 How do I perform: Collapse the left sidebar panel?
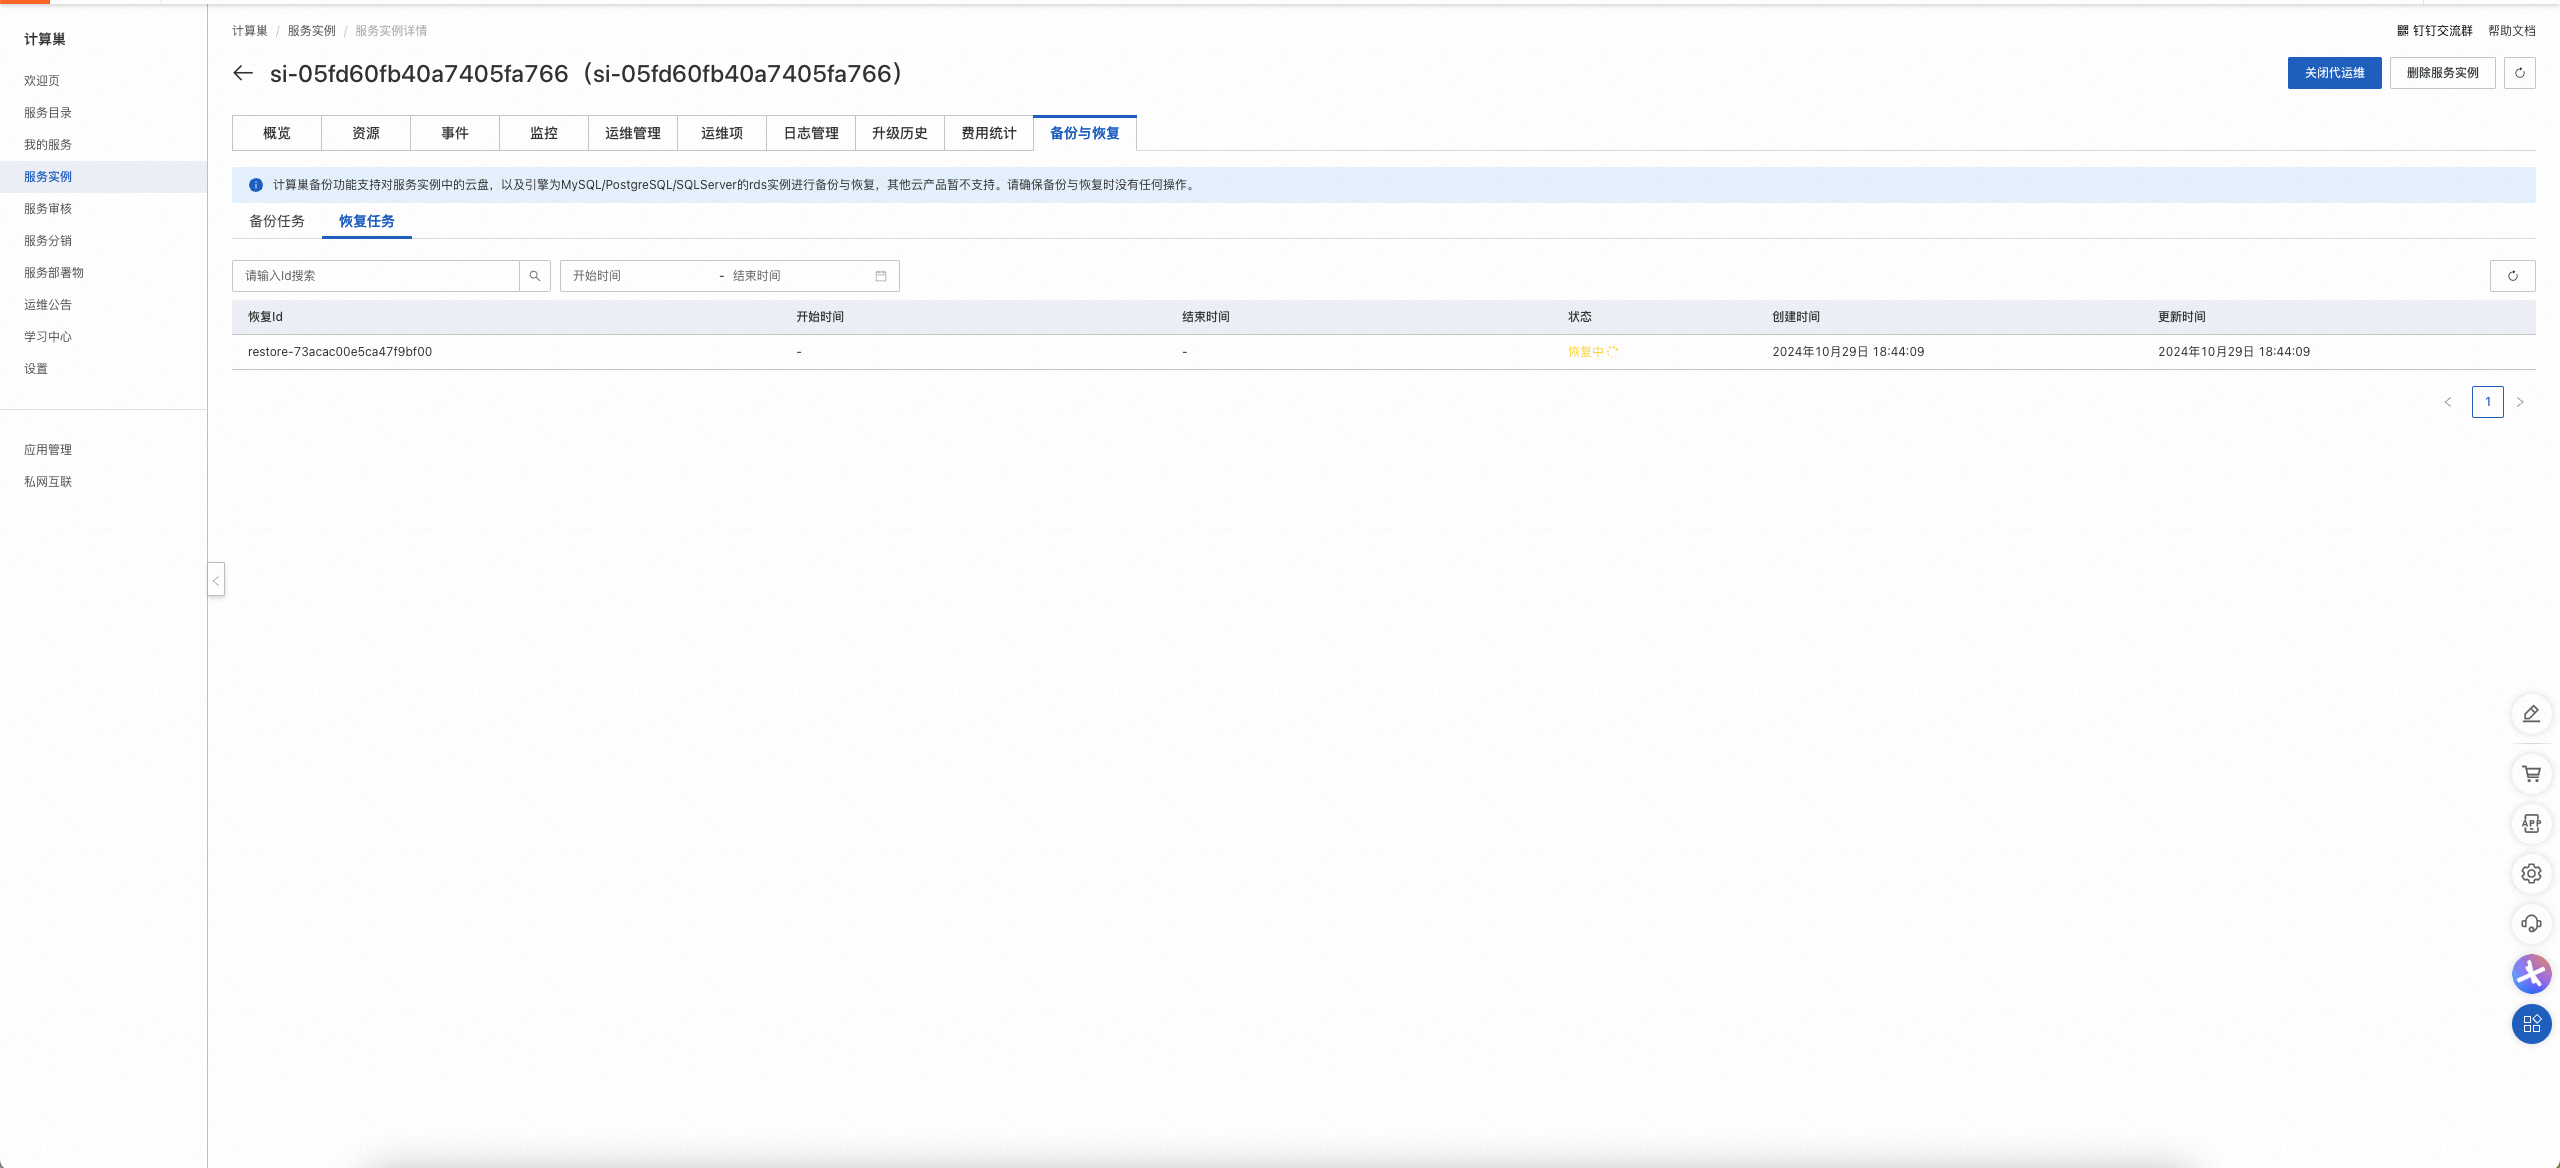216,580
